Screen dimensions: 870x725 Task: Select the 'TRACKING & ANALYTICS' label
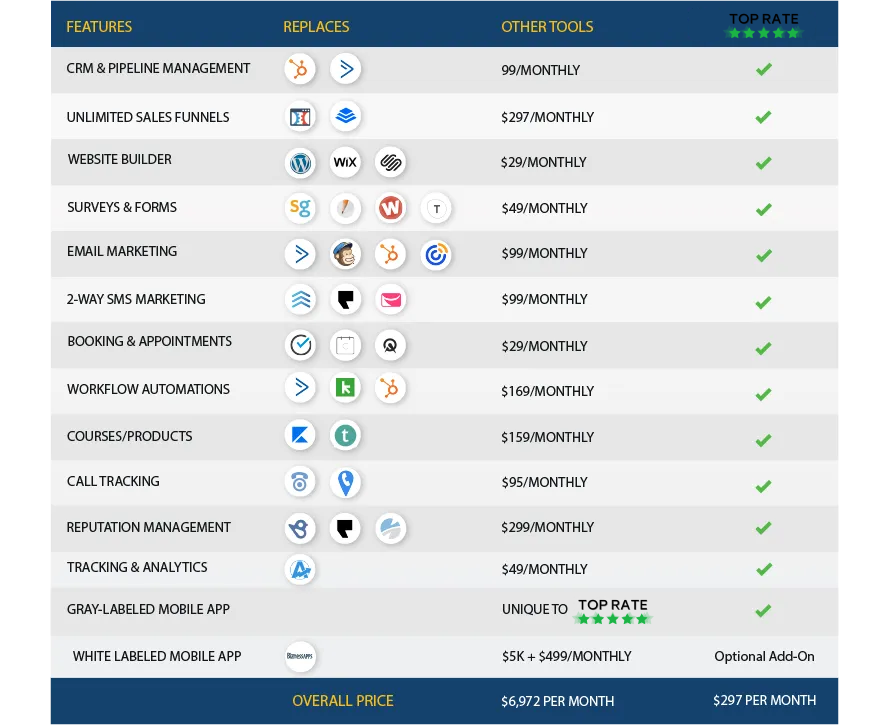pyautogui.click(x=137, y=567)
